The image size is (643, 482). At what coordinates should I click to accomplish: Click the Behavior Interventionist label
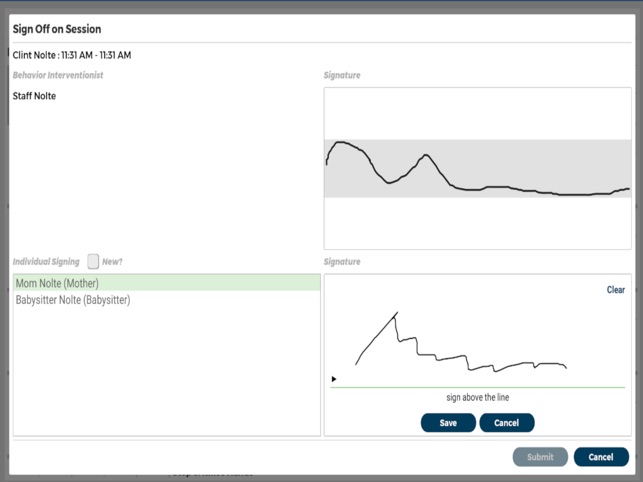point(58,75)
